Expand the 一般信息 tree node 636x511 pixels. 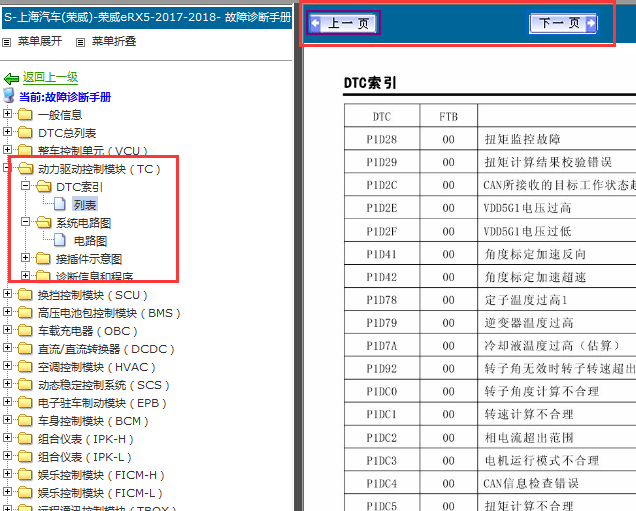pyautogui.click(x=7, y=114)
